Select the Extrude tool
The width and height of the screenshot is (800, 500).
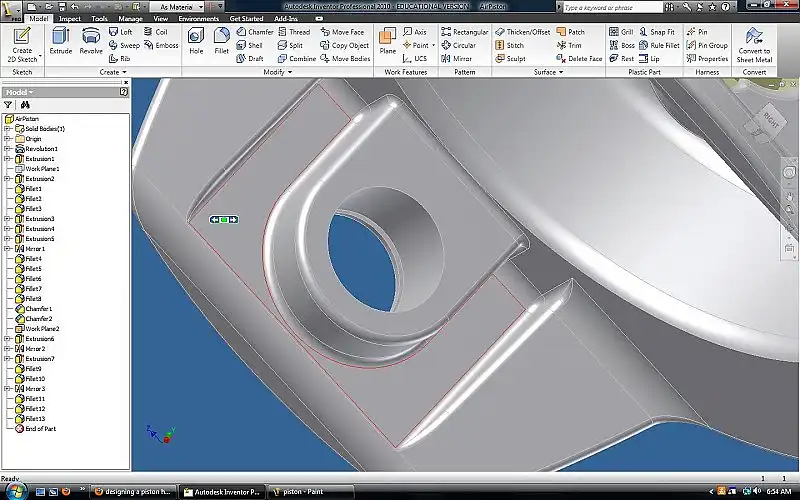click(60, 40)
